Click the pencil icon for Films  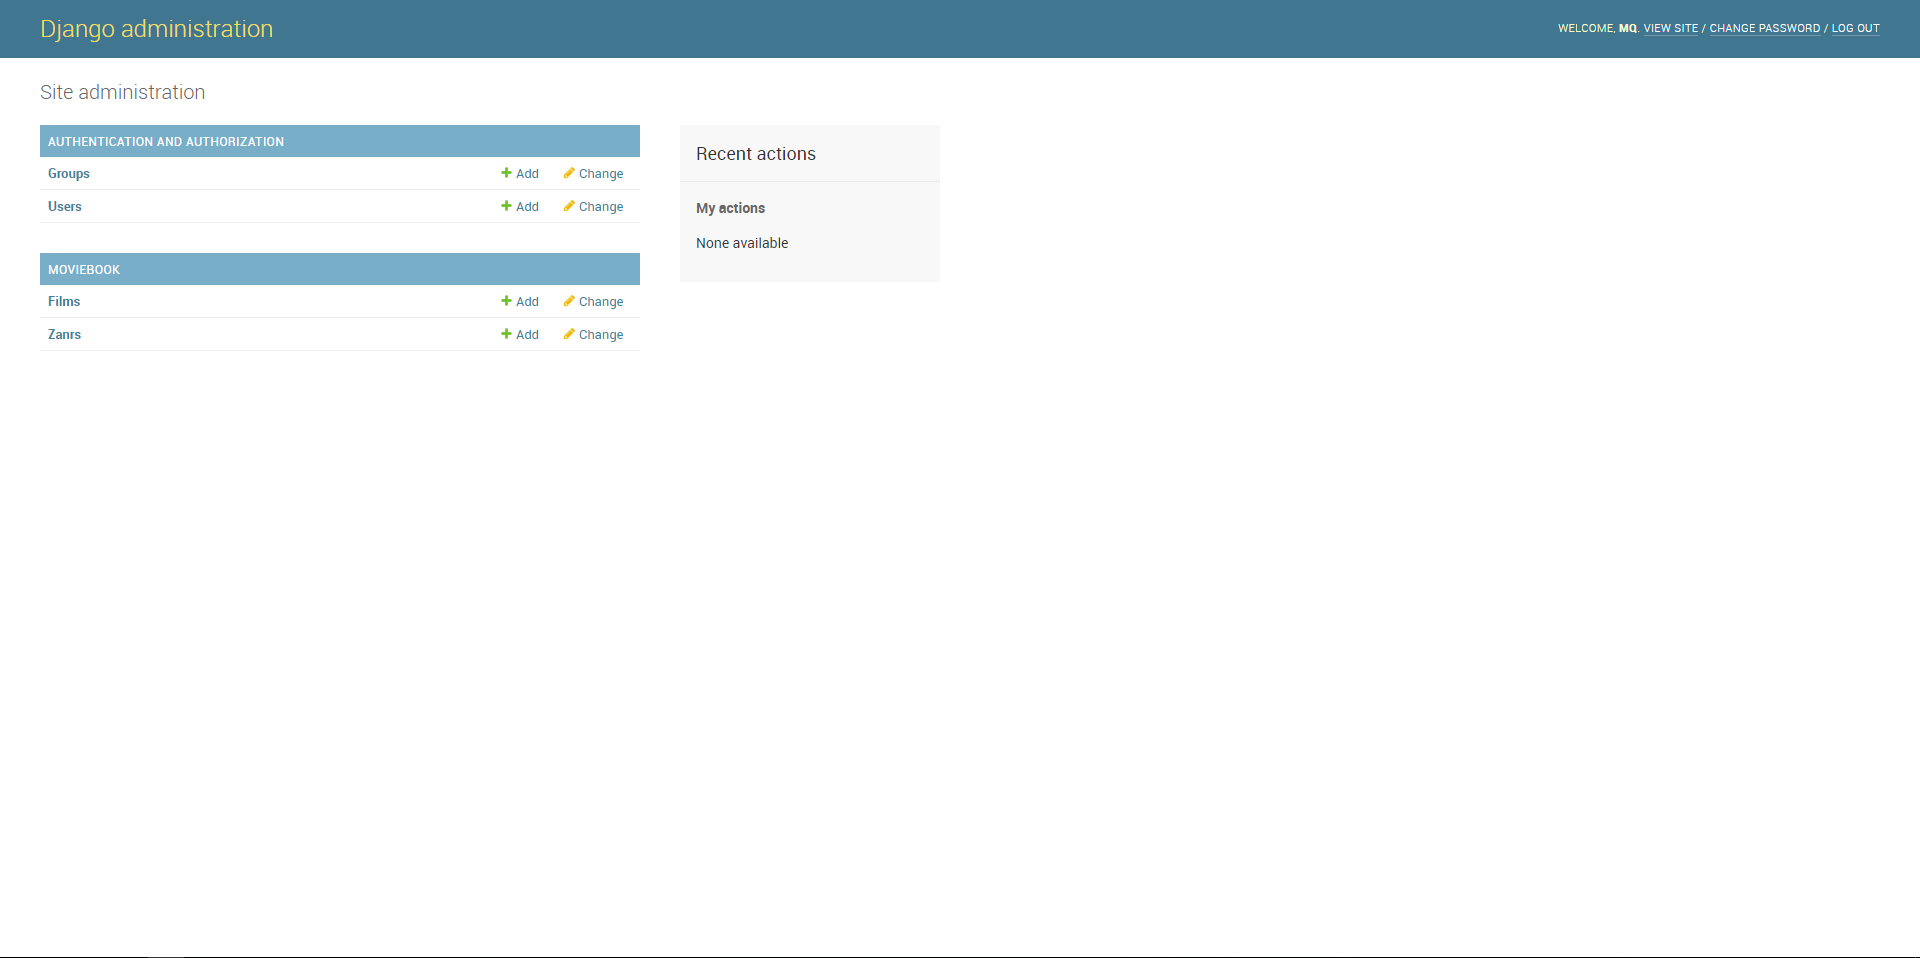tap(569, 301)
